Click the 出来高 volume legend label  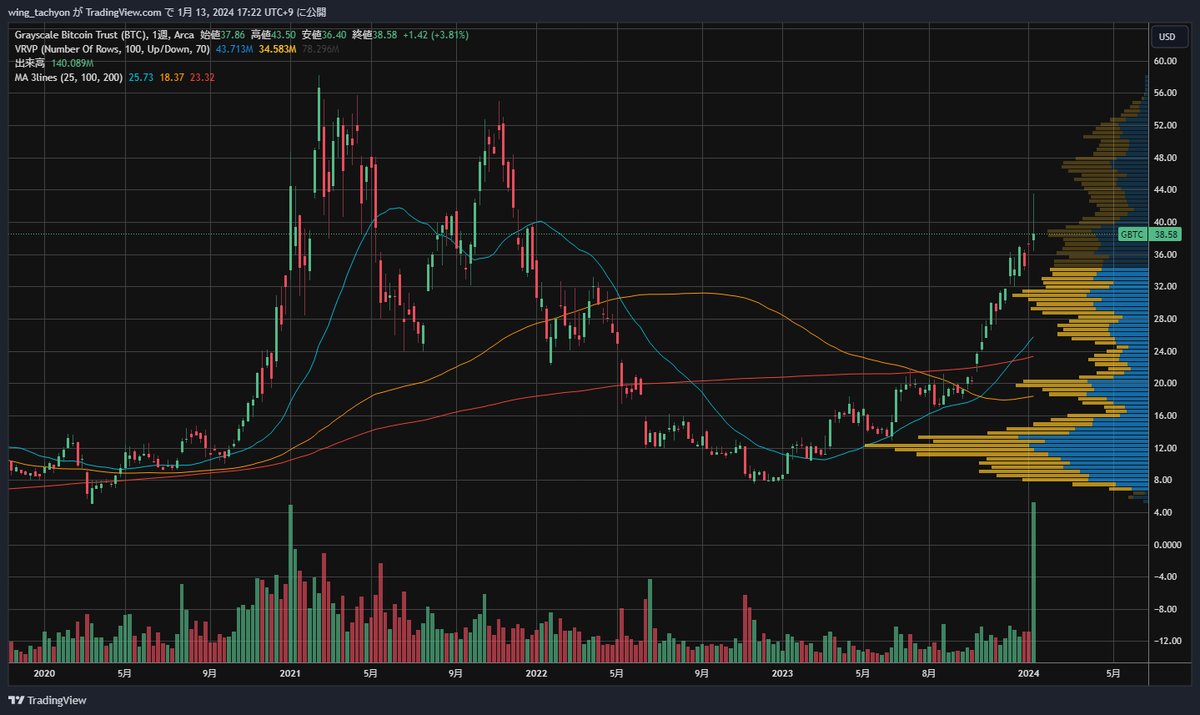pyautogui.click(x=30, y=62)
